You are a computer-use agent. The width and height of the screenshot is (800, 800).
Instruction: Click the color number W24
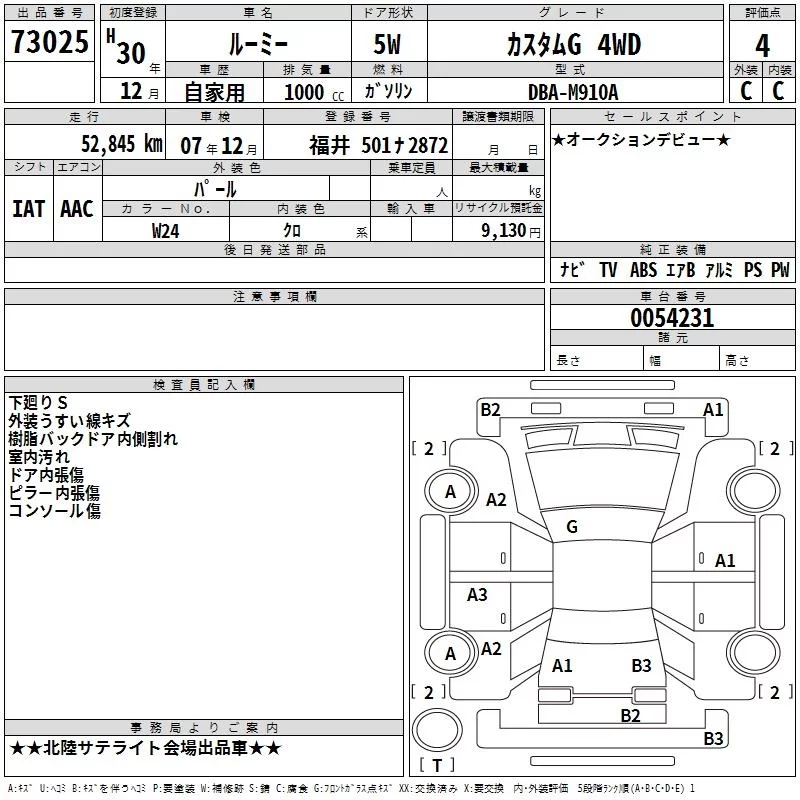coord(166,231)
